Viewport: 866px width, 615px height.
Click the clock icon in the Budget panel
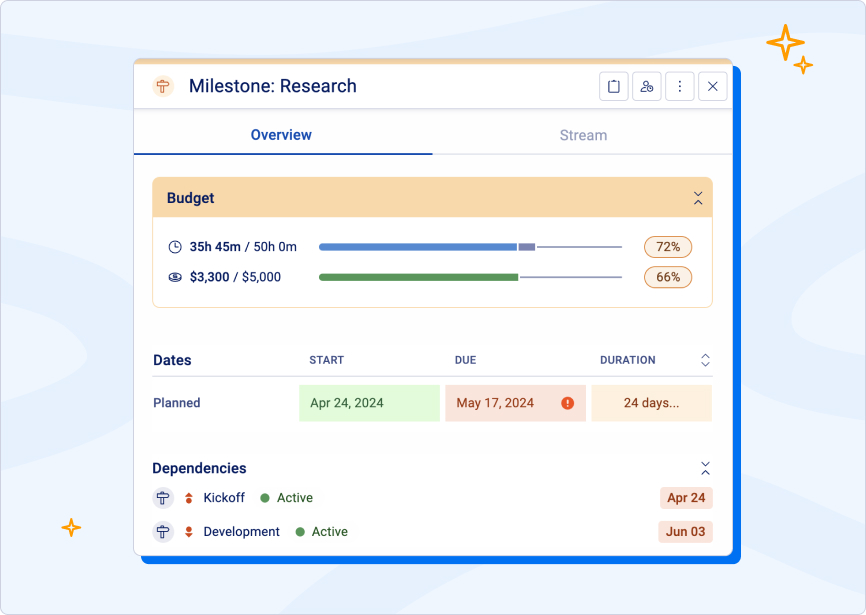click(177, 246)
